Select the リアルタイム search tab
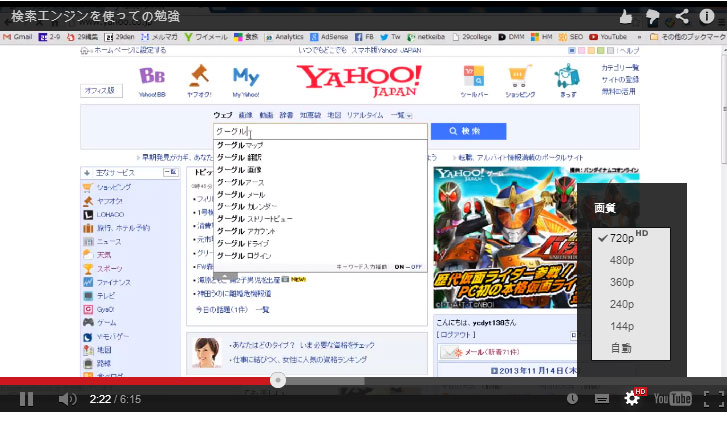Image resolution: width=727 pixels, height=425 pixels. tap(365, 115)
